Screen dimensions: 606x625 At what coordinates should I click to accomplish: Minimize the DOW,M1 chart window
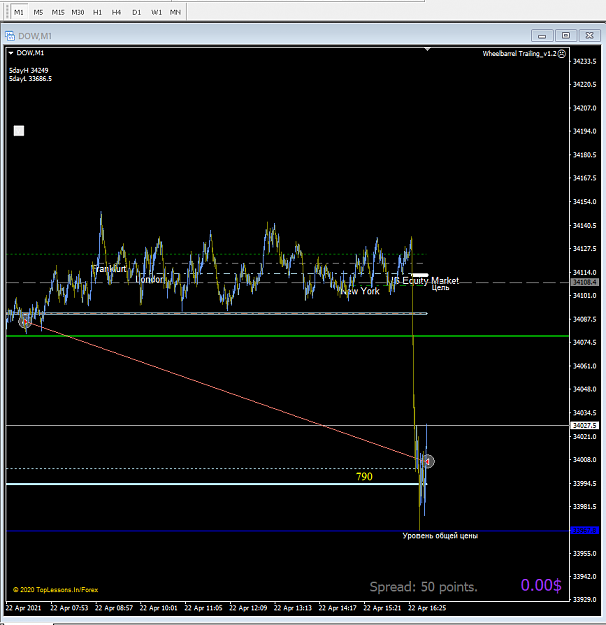pos(542,35)
